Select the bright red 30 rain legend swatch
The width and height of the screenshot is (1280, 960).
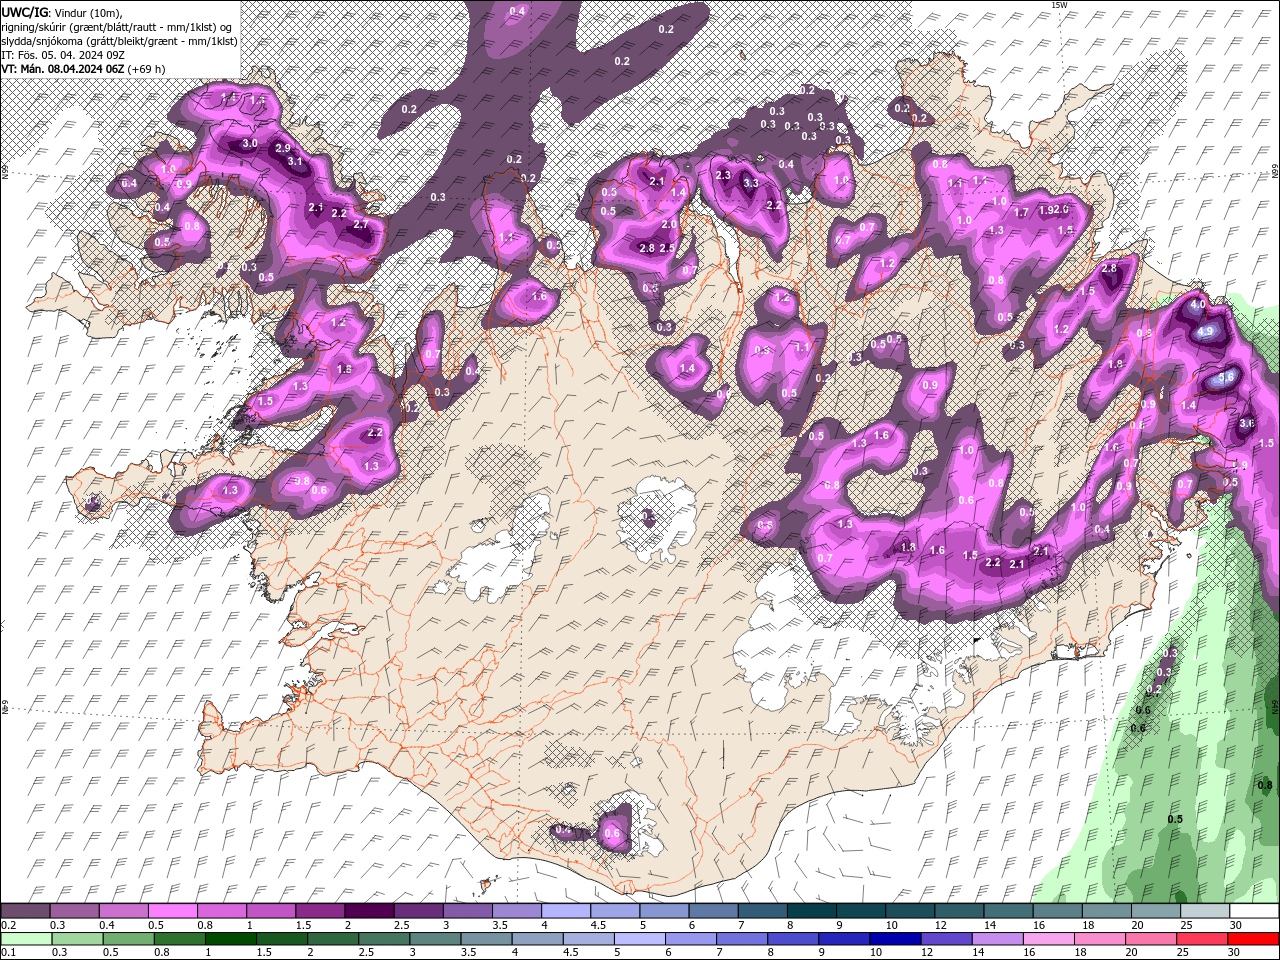pos(1253,938)
